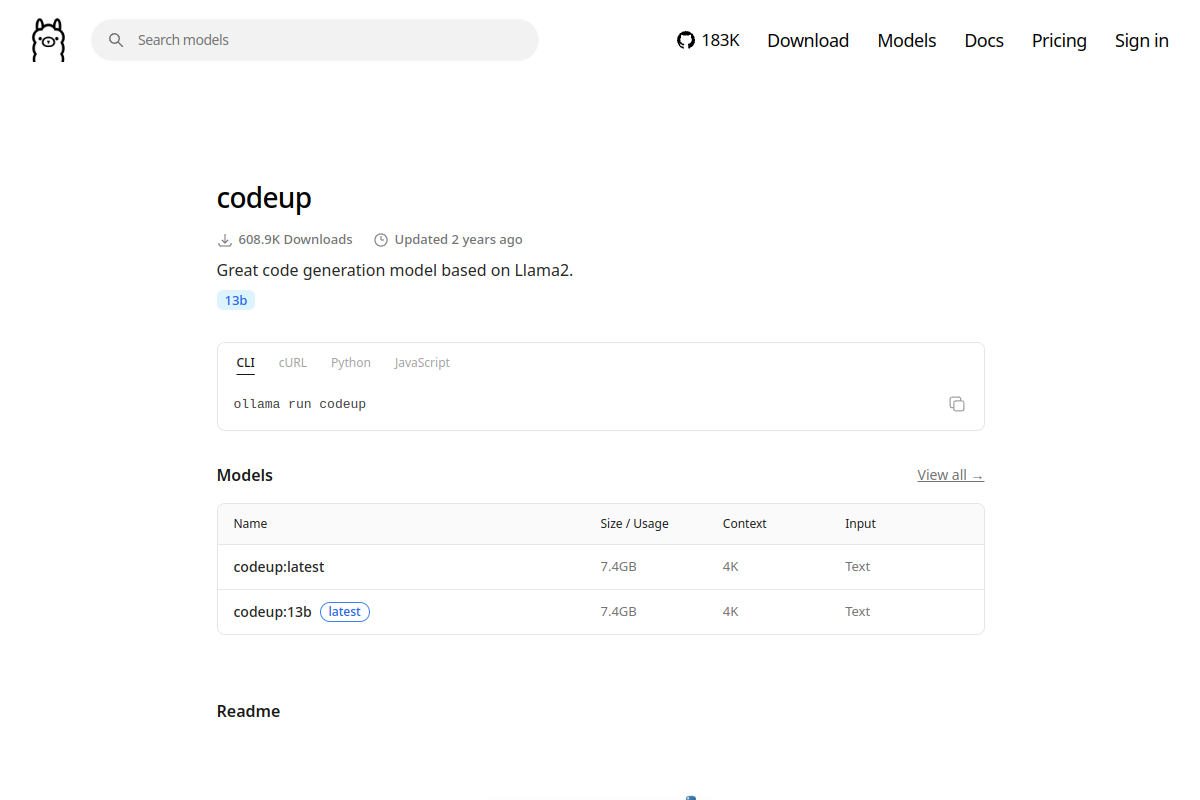Click 7.4GB in codeup:latest row
The image size is (1200, 800).
[618, 567]
